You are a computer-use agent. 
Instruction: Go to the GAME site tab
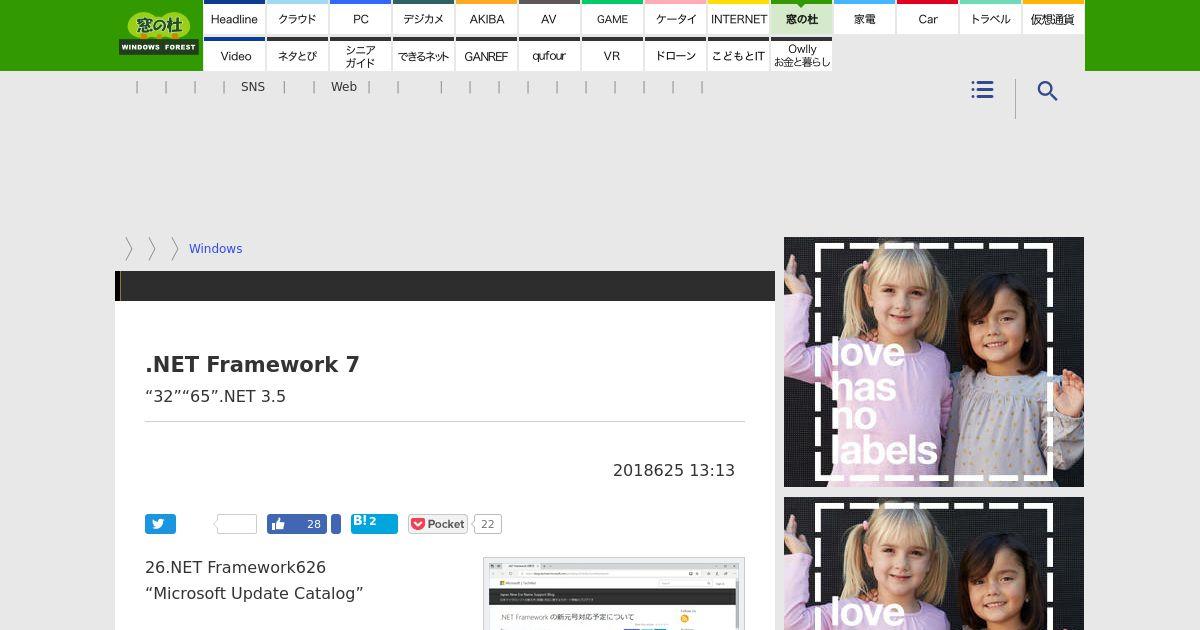pyautogui.click(x=612, y=18)
